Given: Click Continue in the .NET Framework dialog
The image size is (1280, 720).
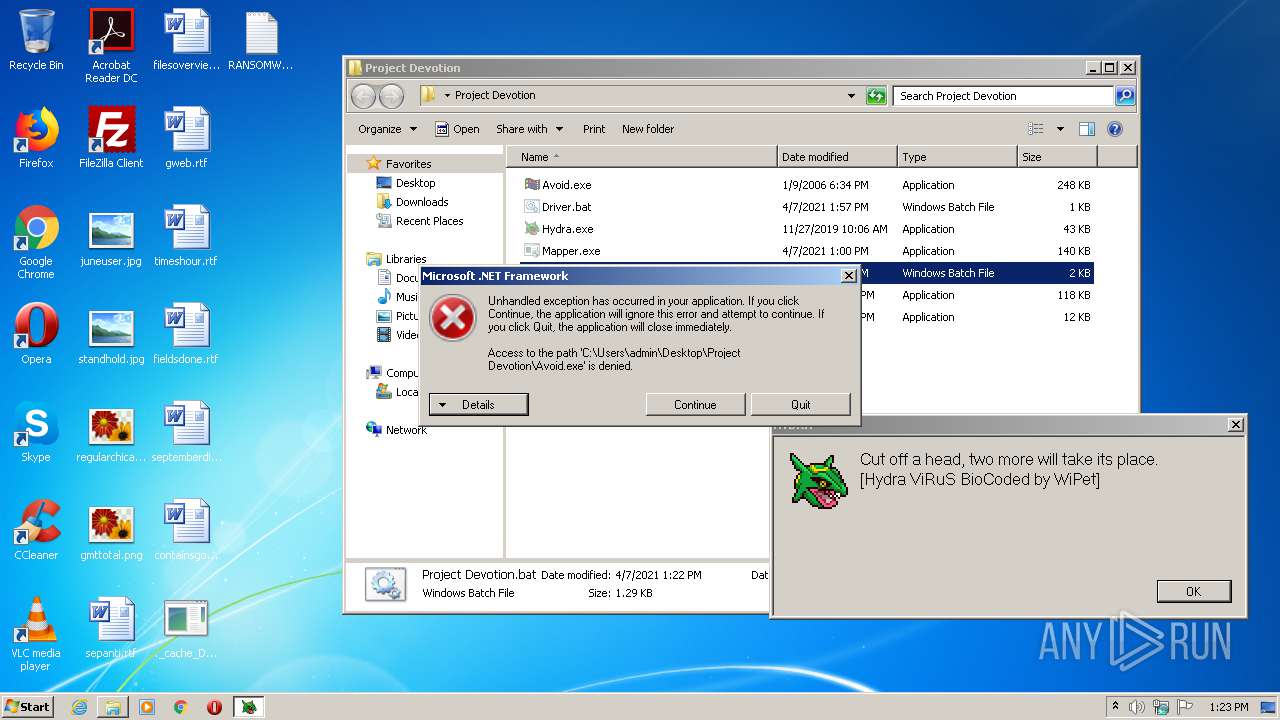Looking at the screenshot, I should 695,405.
